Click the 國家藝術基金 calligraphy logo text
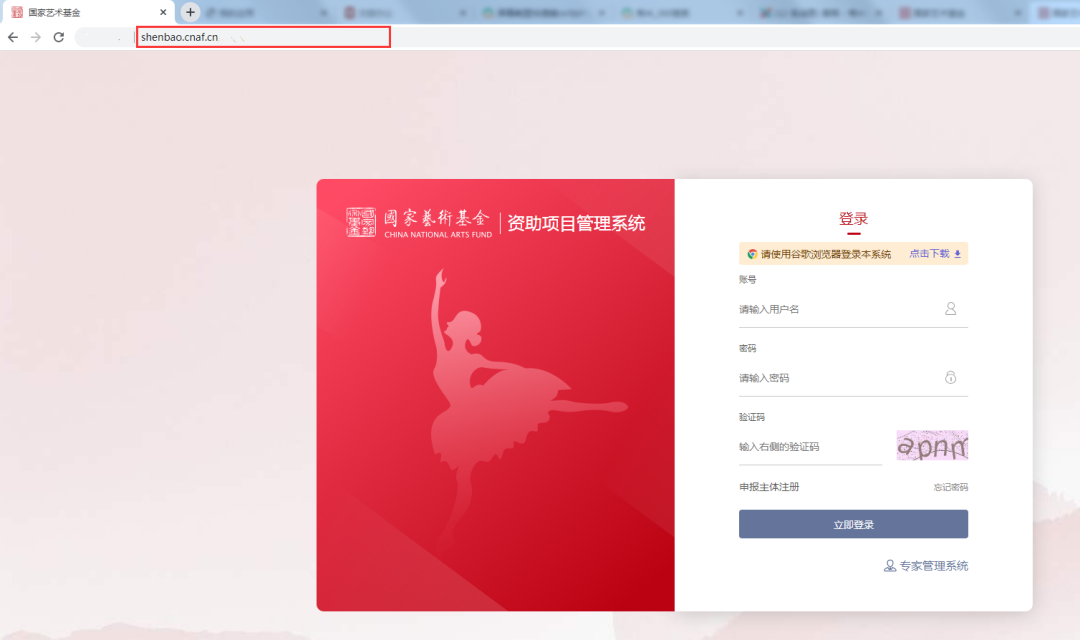This screenshot has width=1080, height=640. coord(437,218)
